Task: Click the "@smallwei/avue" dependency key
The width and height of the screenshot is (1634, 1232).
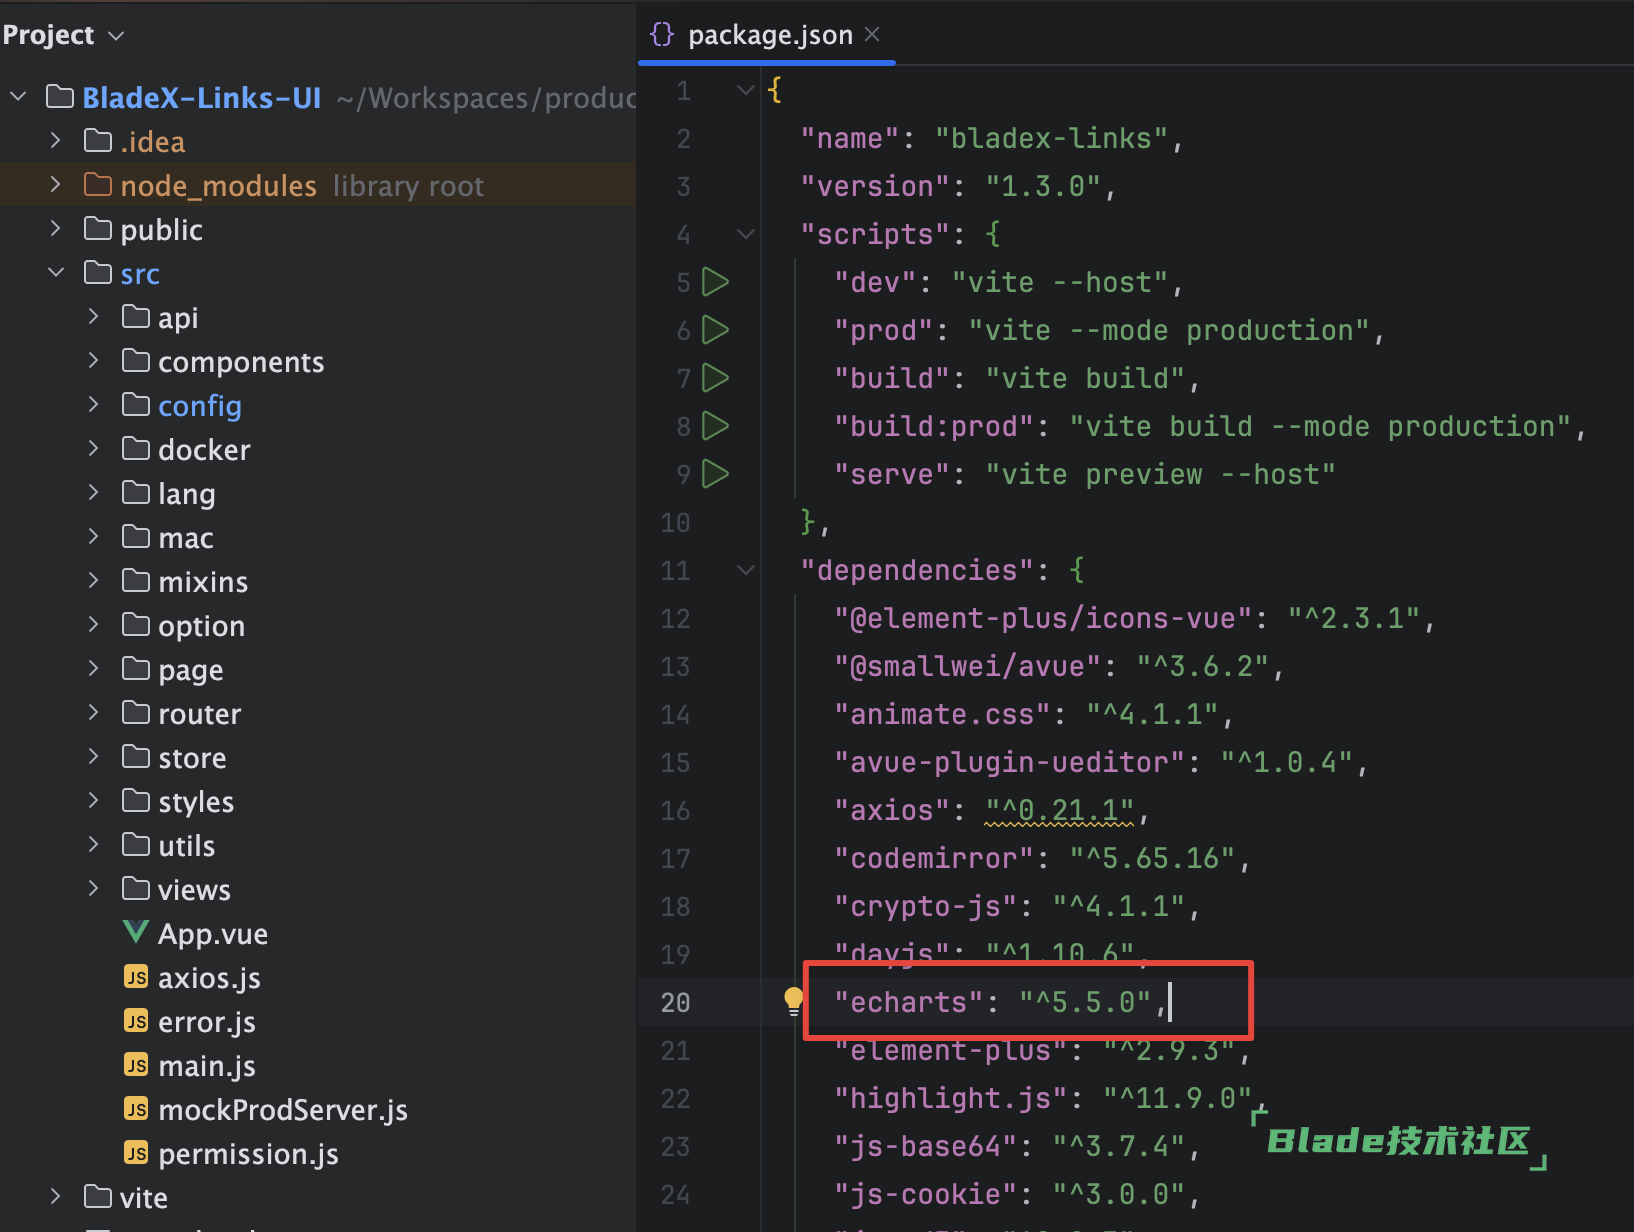Action: [x=968, y=666]
